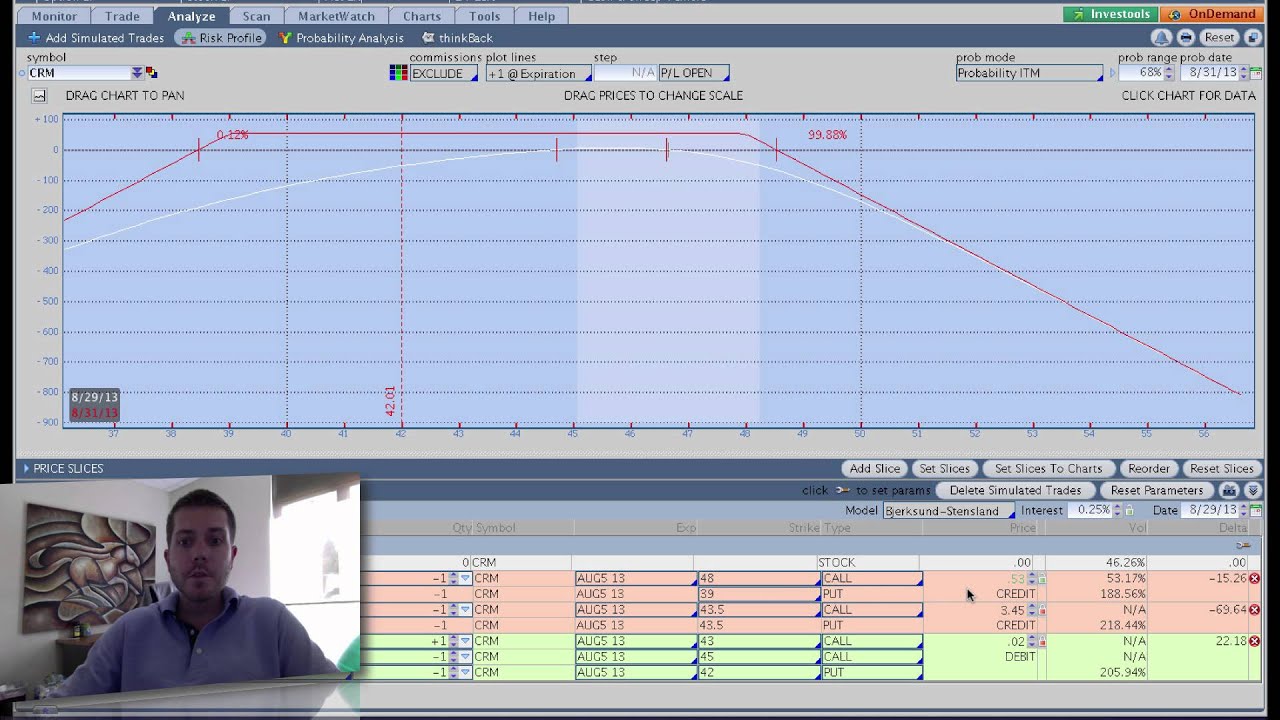Viewport: 1280px width, 720px height.
Task: Click the printer icon beside the Reset button
Action: tap(1185, 37)
